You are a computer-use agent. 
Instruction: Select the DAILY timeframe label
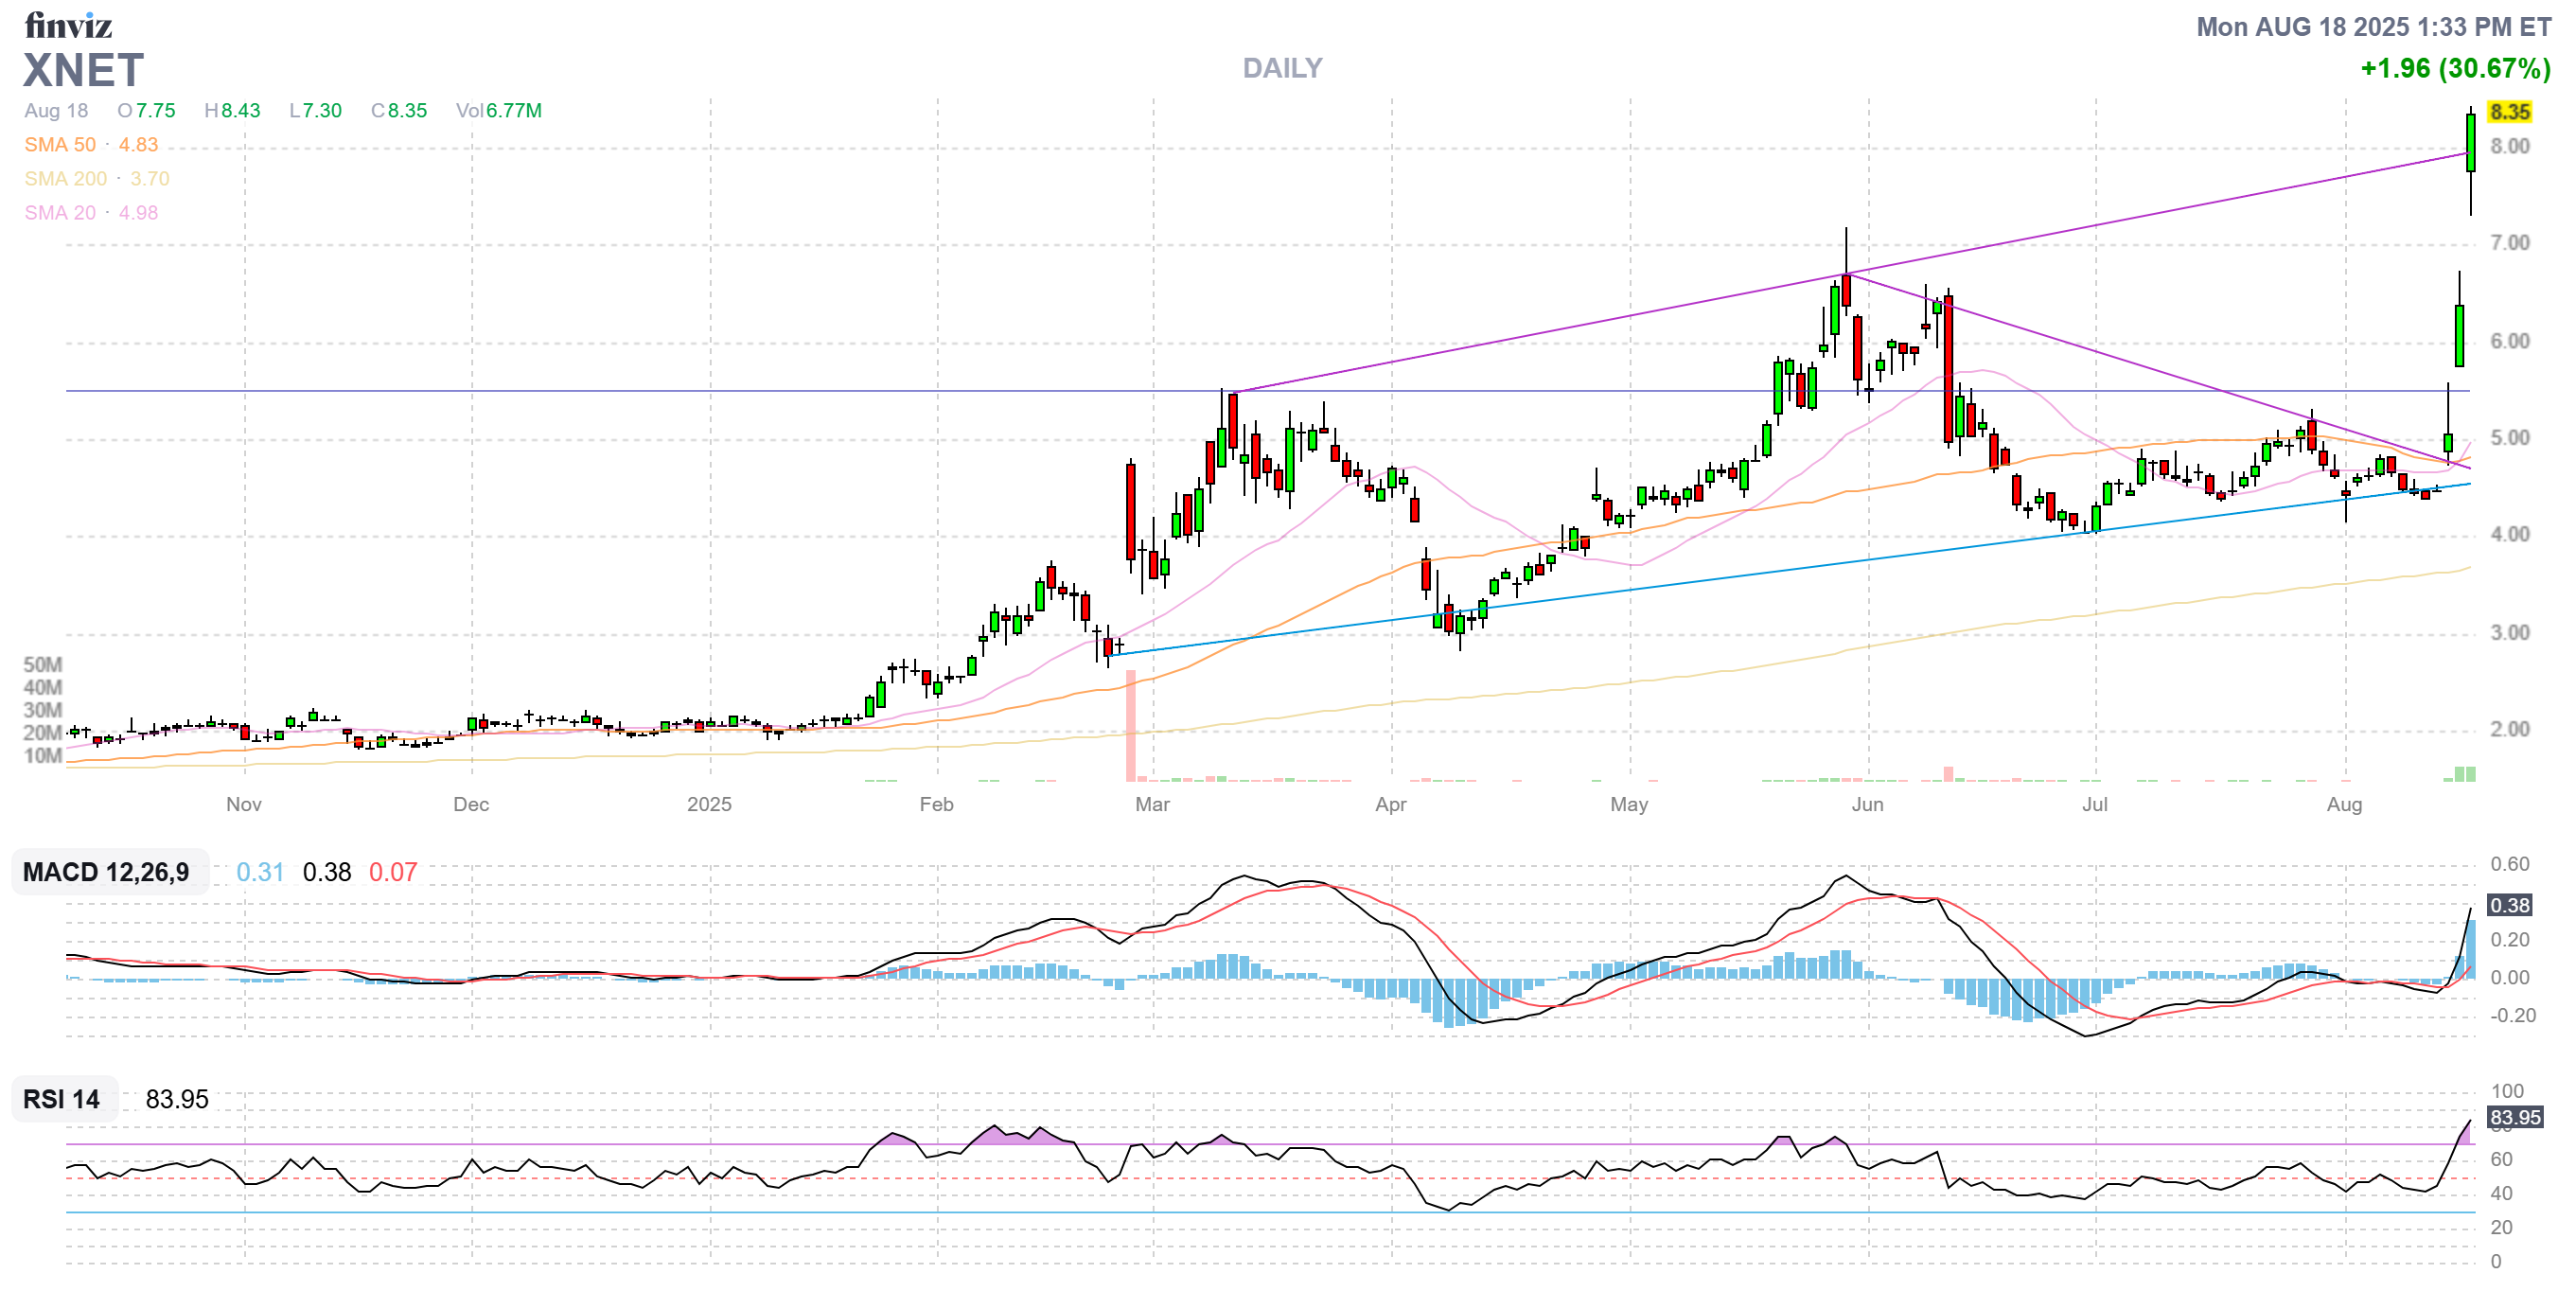coord(1282,68)
